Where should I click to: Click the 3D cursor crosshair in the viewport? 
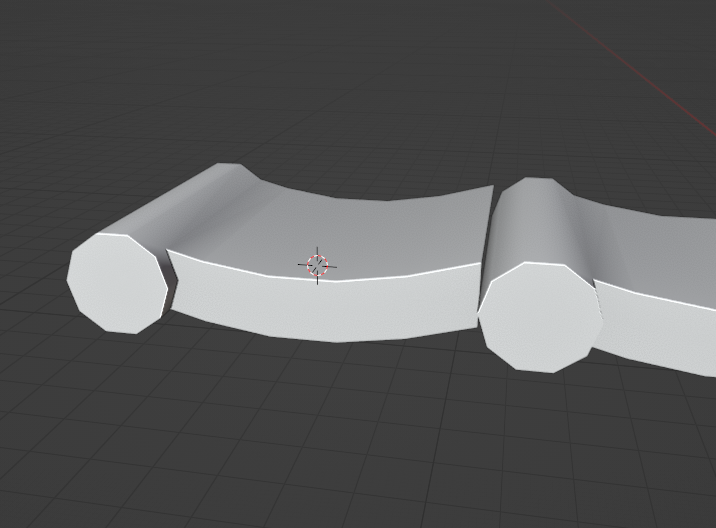[317, 265]
